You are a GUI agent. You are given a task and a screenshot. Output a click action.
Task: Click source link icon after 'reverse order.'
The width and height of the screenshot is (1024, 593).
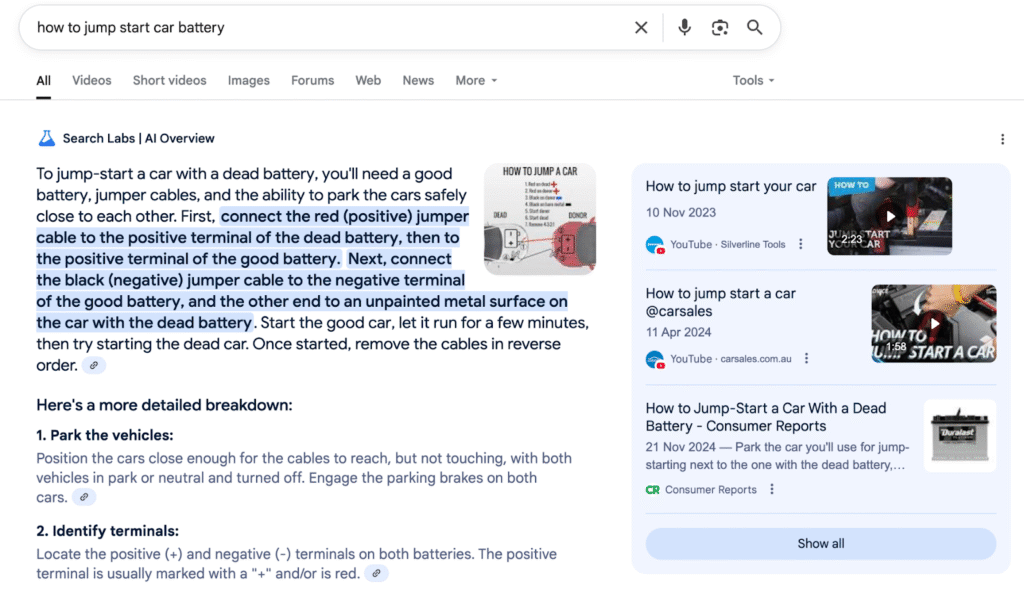[94, 366]
